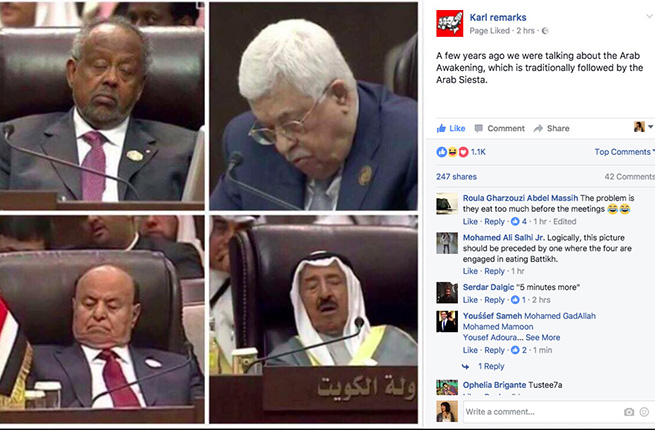
Task: Click the public globe icon by 2 hrs
Action: 545,31
